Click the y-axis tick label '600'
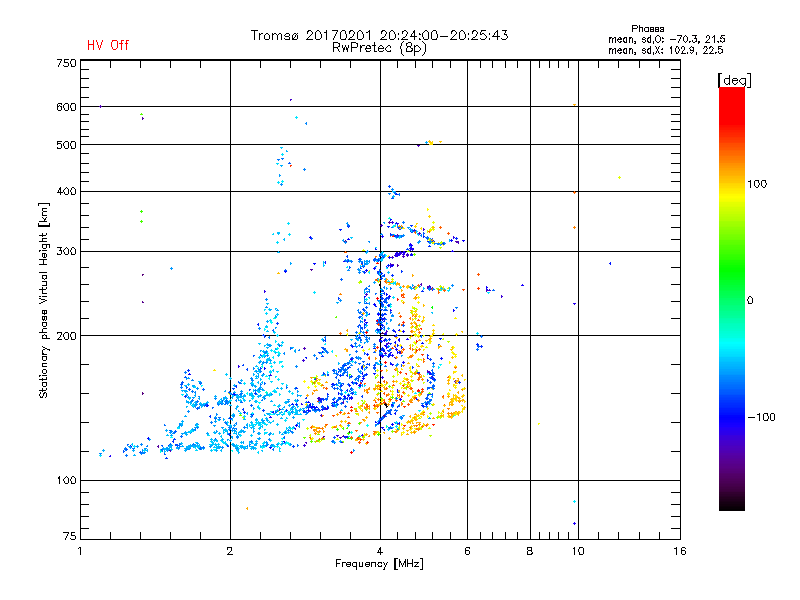The width and height of the screenshot is (800, 600). (x=67, y=107)
